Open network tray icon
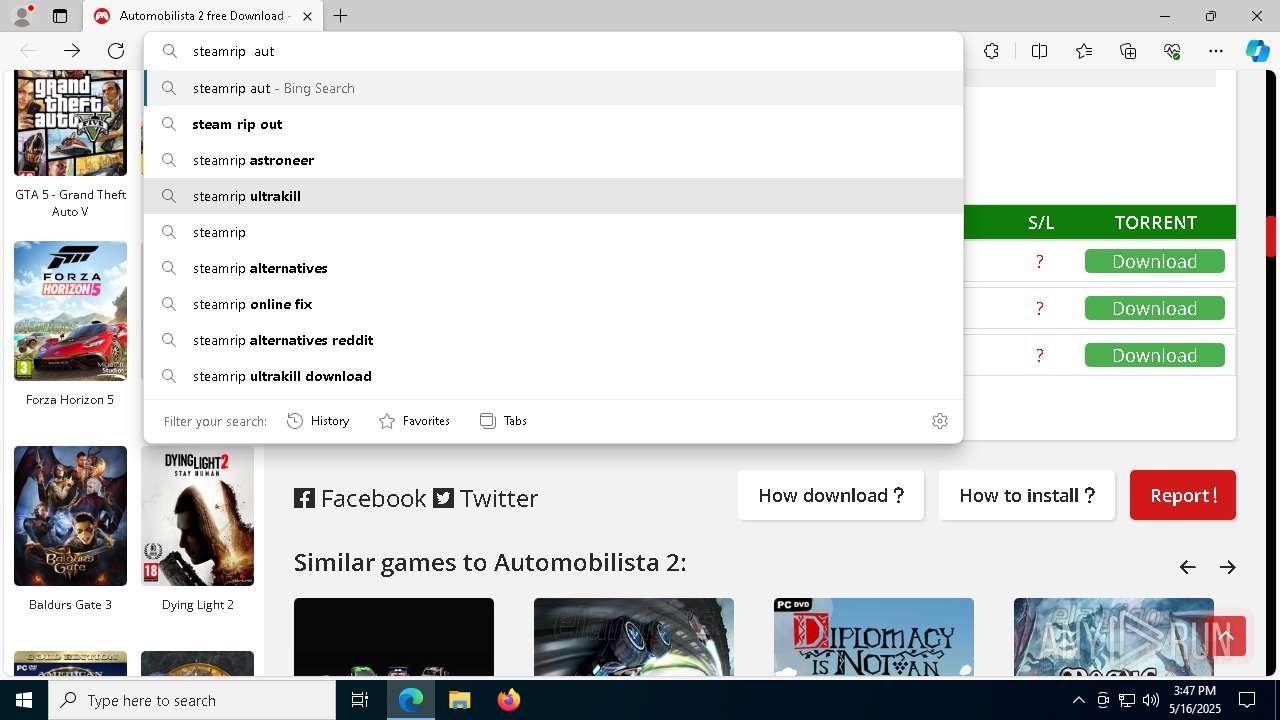The image size is (1280, 720). tap(1127, 700)
